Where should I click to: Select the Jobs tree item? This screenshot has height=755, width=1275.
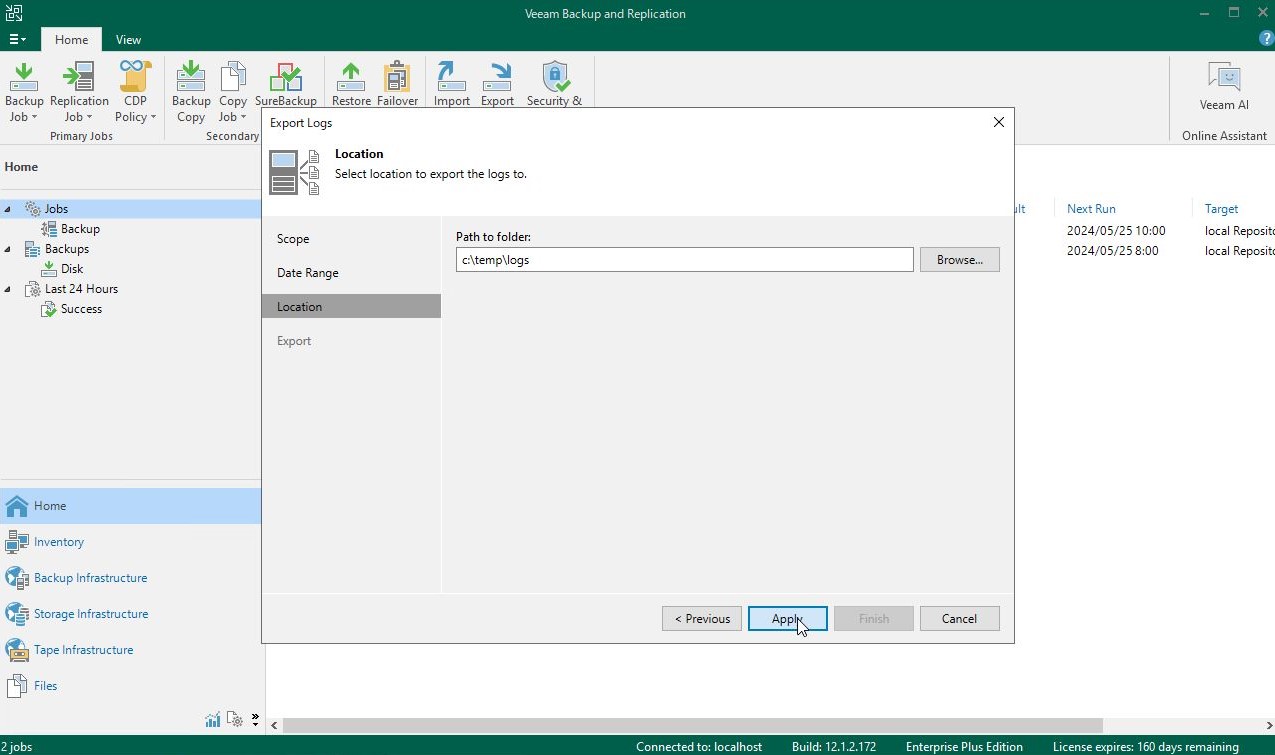click(56, 209)
